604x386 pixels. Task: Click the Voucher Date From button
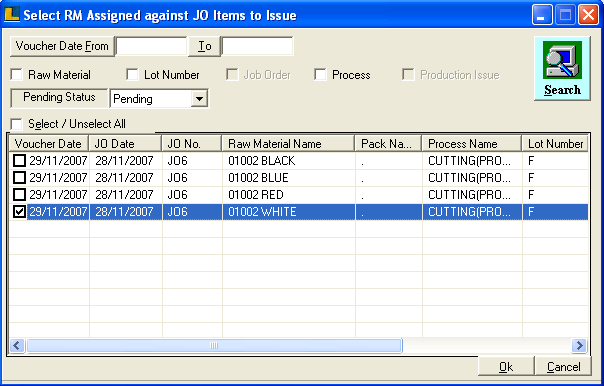click(x=62, y=46)
